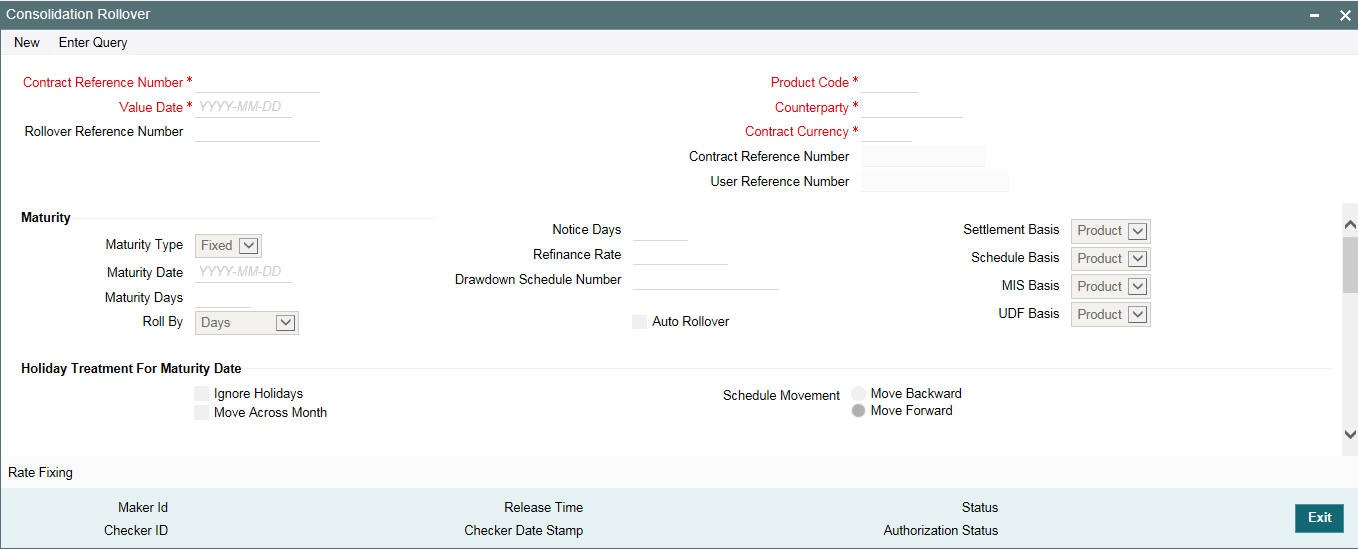Click the Value Date input field
1358x550 pixels.
(x=243, y=107)
